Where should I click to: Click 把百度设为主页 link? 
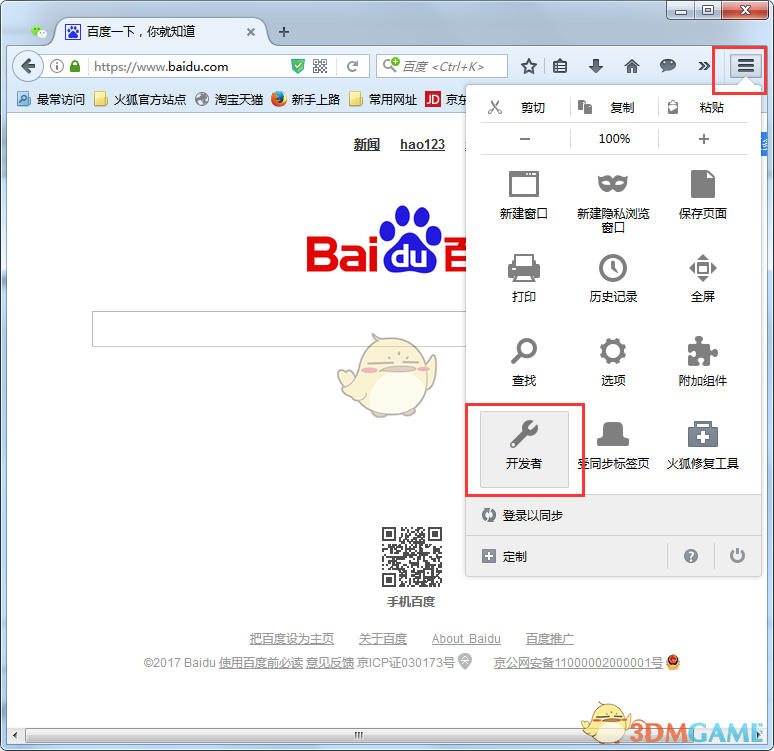point(292,639)
